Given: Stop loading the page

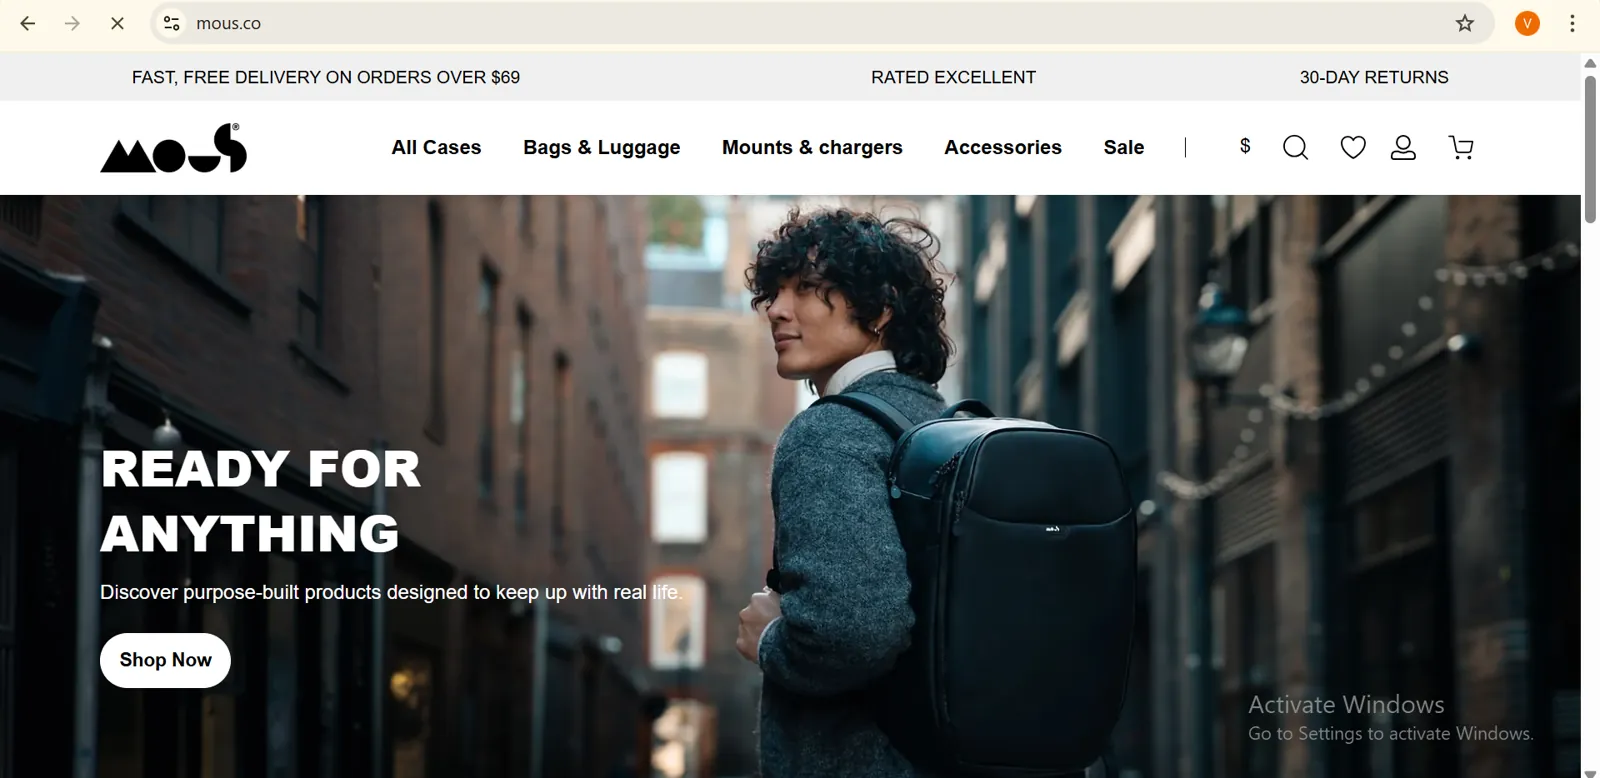Looking at the screenshot, I should (x=117, y=23).
